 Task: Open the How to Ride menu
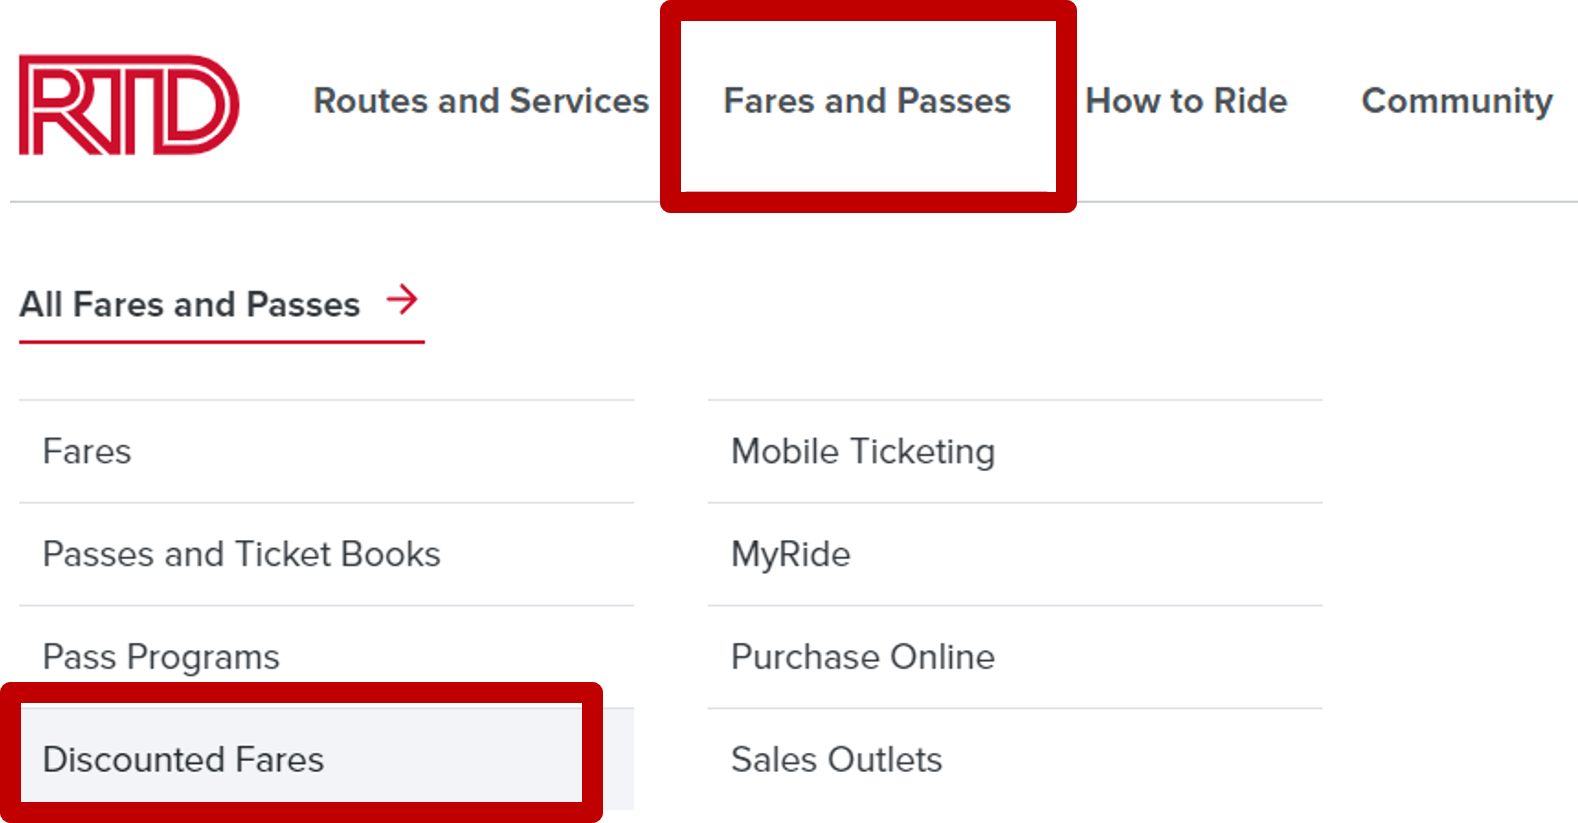point(1186,101)
